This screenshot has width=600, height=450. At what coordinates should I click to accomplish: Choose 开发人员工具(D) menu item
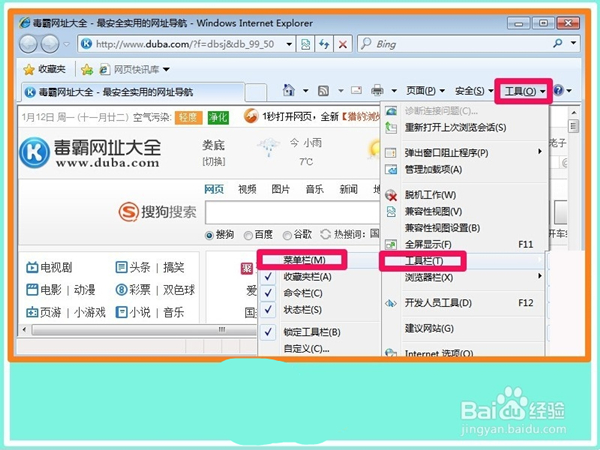click(x=464, y=303)
